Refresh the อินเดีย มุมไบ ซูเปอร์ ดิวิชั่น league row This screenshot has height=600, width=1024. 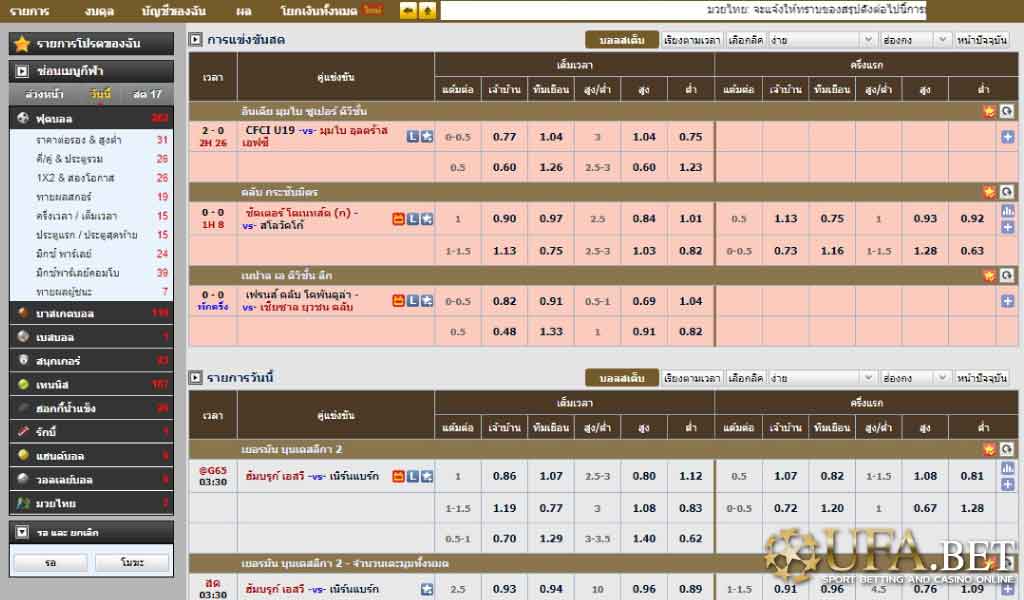pos(1006,111)
